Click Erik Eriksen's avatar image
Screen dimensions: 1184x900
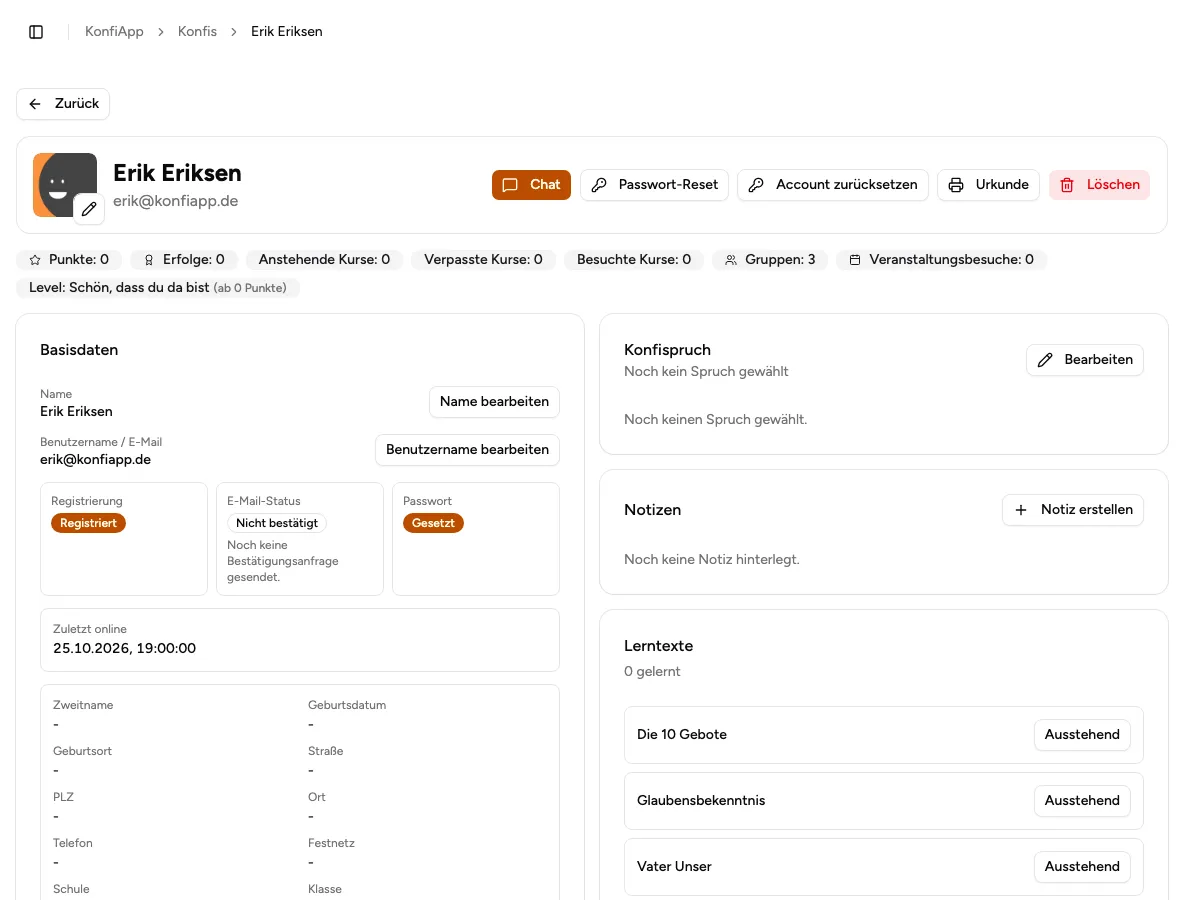coord(65,185)
